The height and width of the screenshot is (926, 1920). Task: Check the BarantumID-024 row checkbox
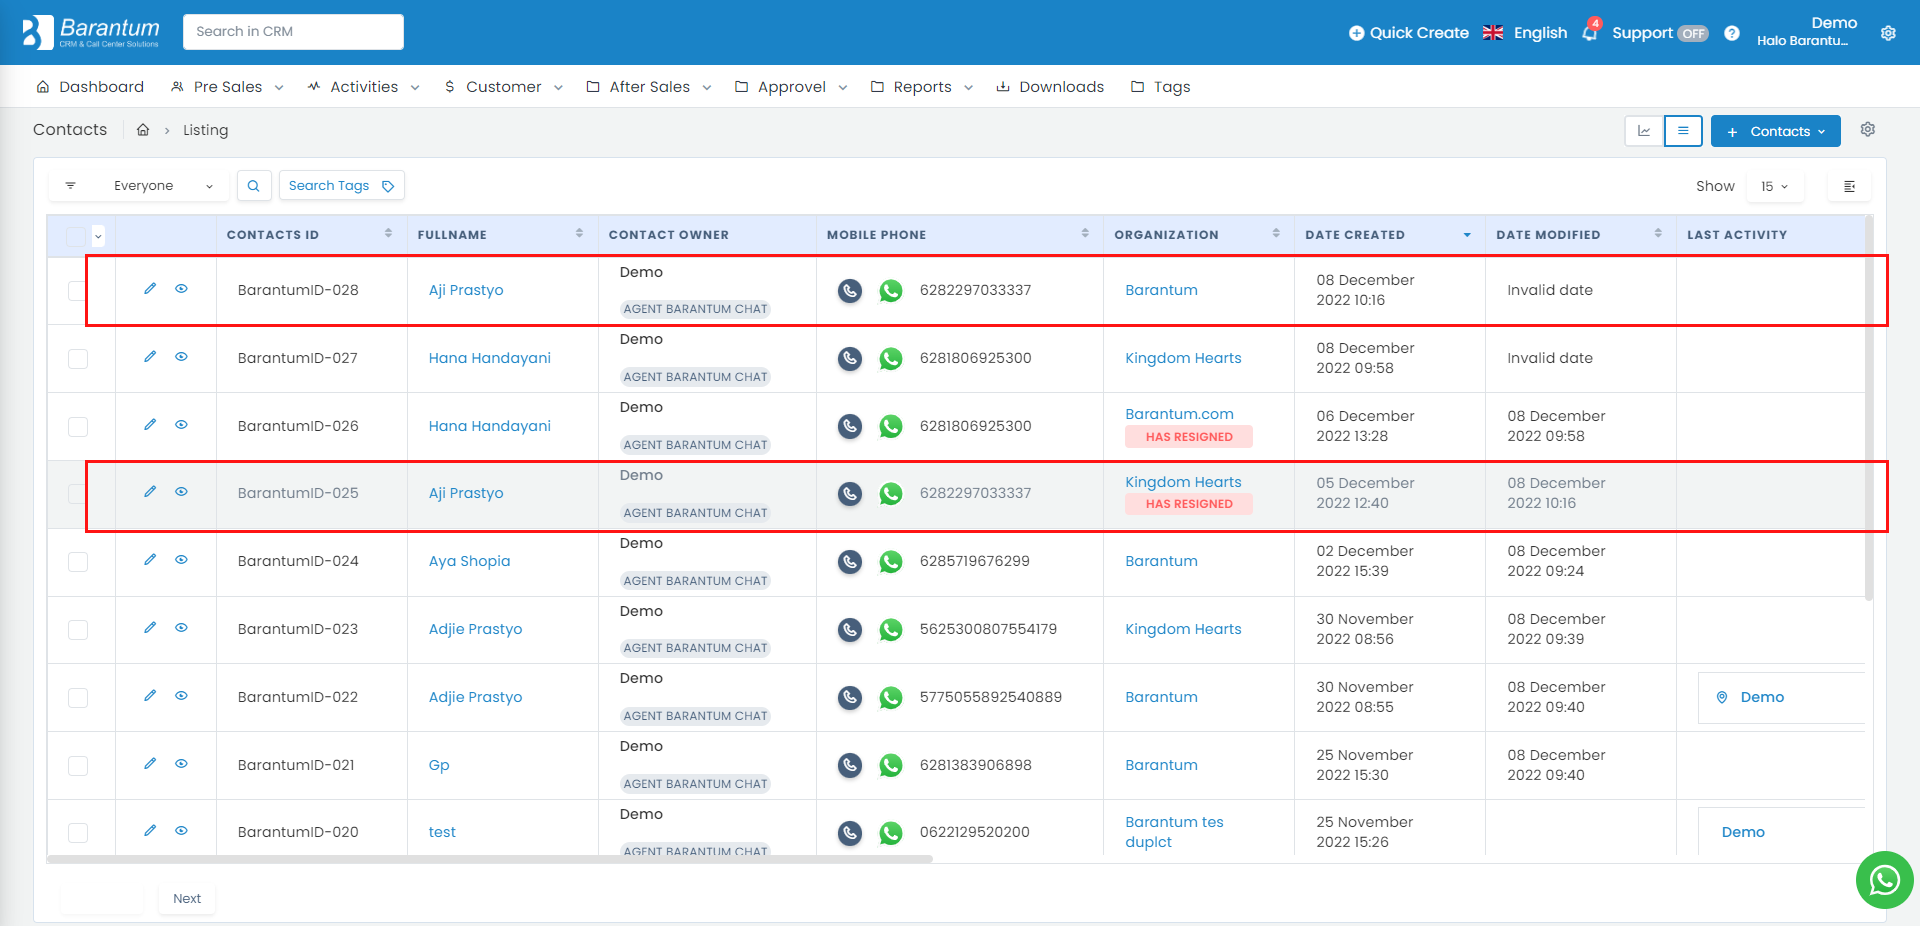pos(78,562)
